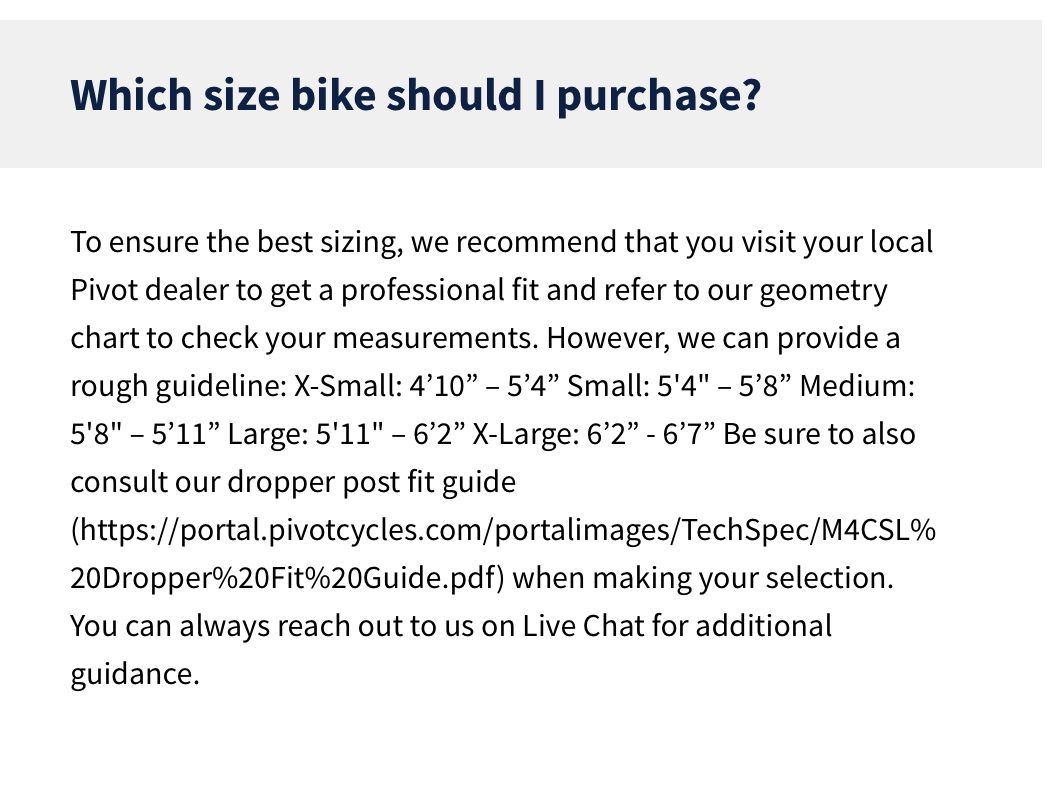Click the final word "guidance."

point(135,674)
